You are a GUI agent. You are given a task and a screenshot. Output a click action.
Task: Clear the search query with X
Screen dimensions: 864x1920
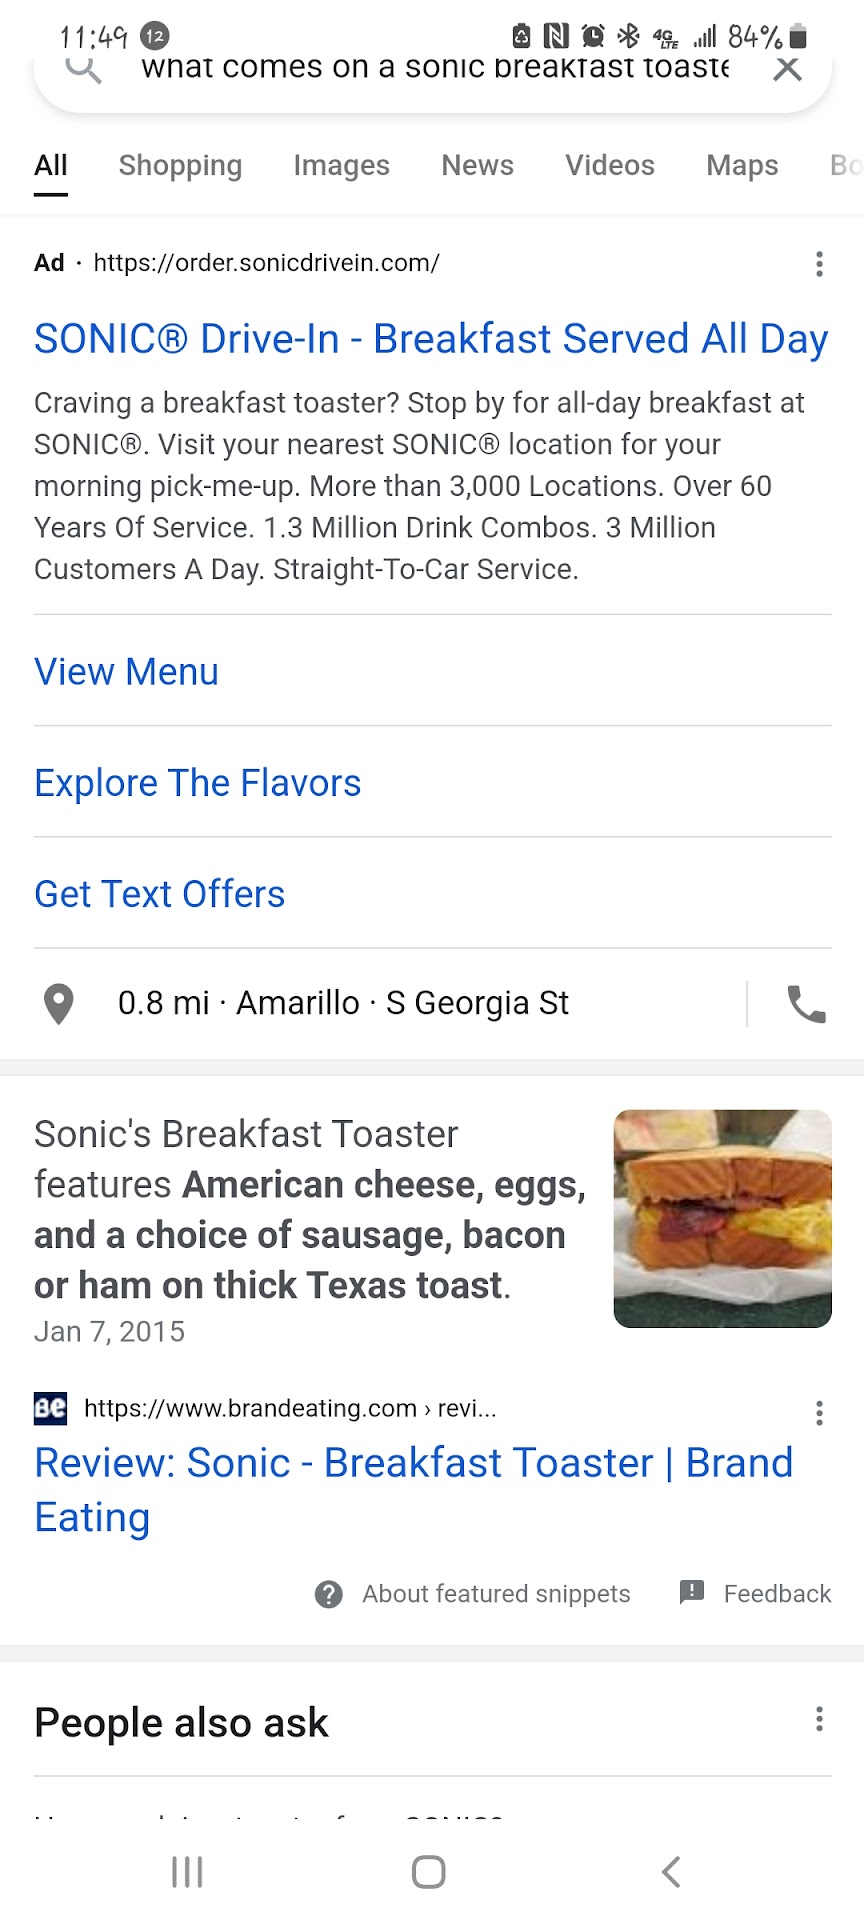pos(788,69)
